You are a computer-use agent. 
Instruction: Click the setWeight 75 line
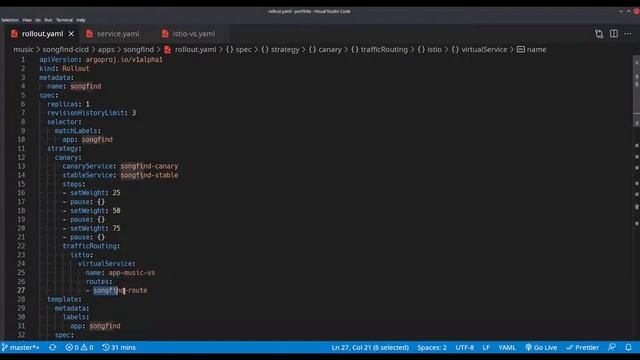pos(91,228)
